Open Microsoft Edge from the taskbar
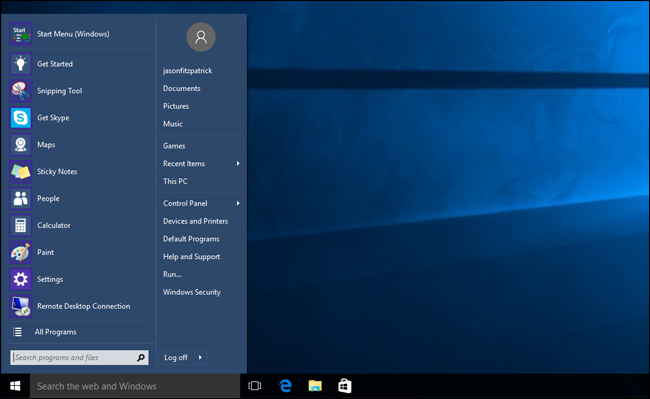Screen dimensions: 650x399 pyautogui.click(x=285, y=386)
